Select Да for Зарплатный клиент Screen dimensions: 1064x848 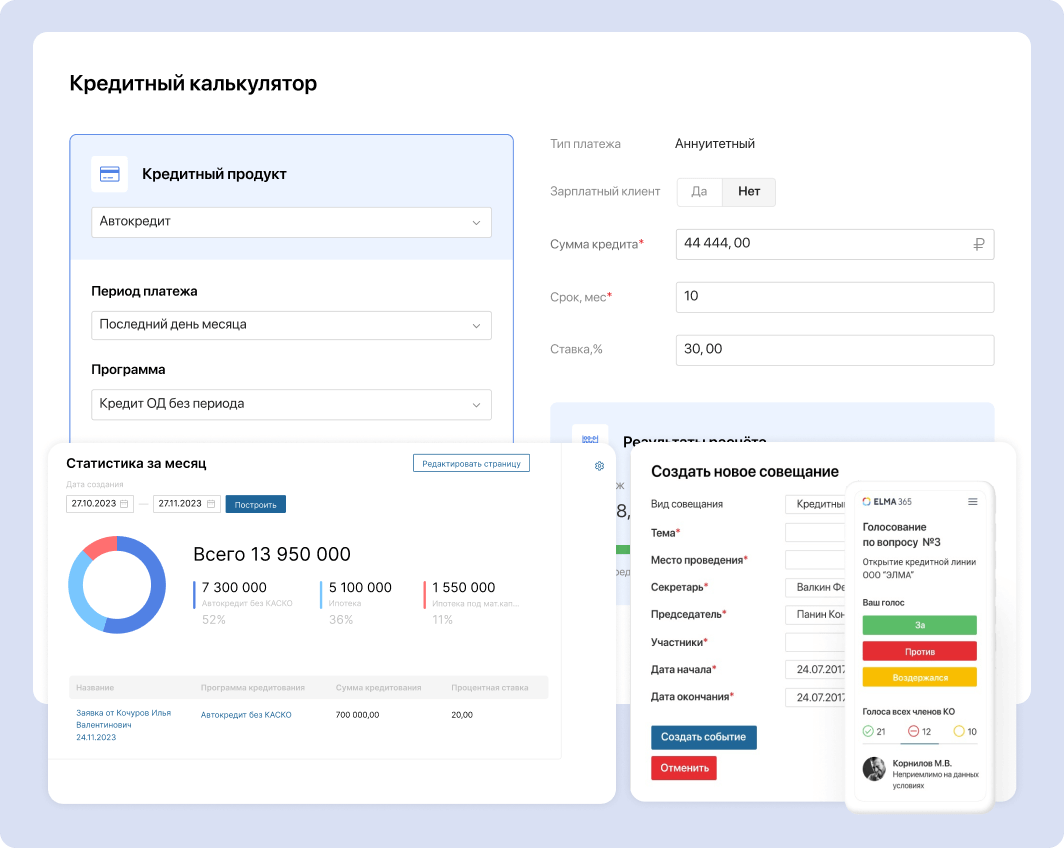point(699,192)
